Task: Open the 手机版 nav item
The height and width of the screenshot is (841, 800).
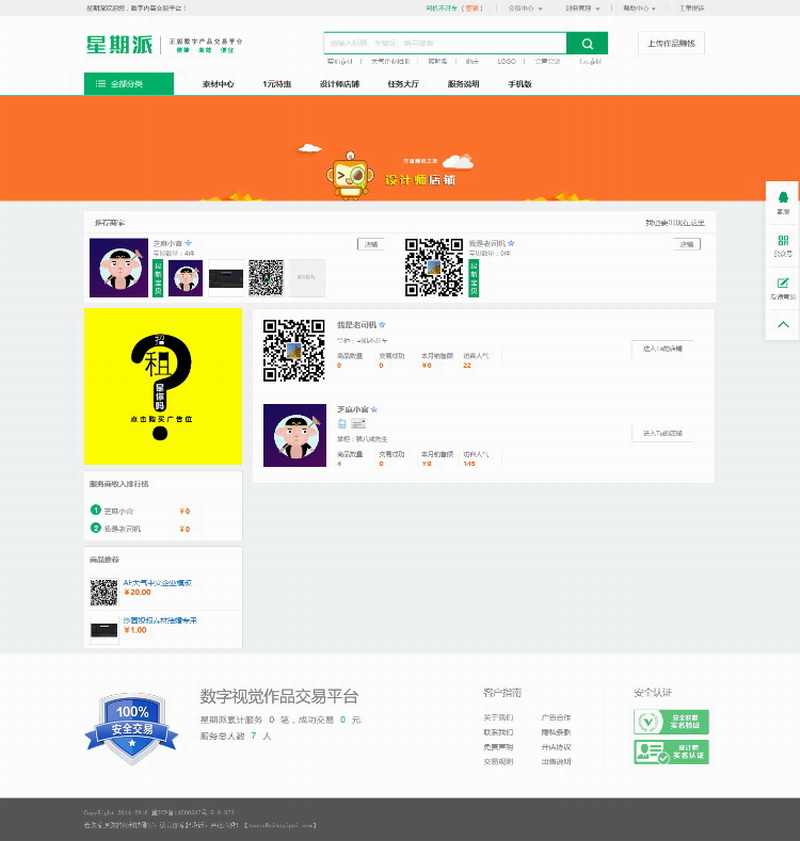Action: [520, 84]
